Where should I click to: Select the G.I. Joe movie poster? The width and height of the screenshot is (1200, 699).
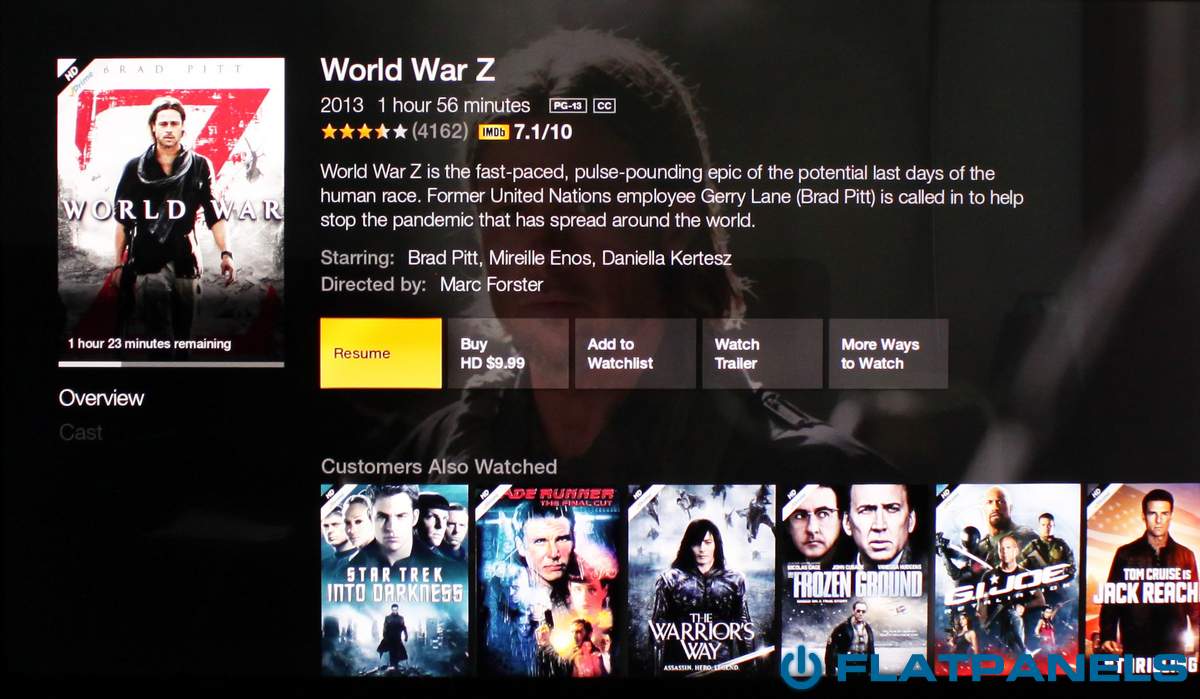pyautogui.click(x=1008, y=580)
